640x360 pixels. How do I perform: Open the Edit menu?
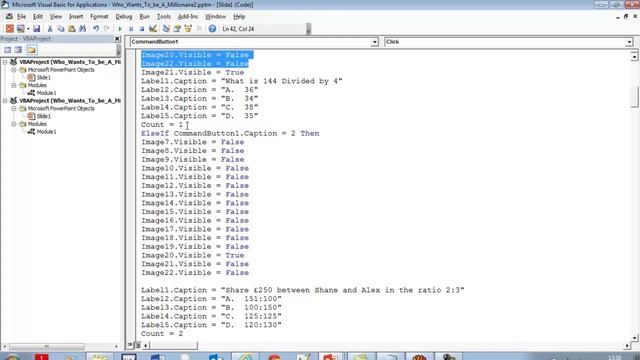[38, 17]
